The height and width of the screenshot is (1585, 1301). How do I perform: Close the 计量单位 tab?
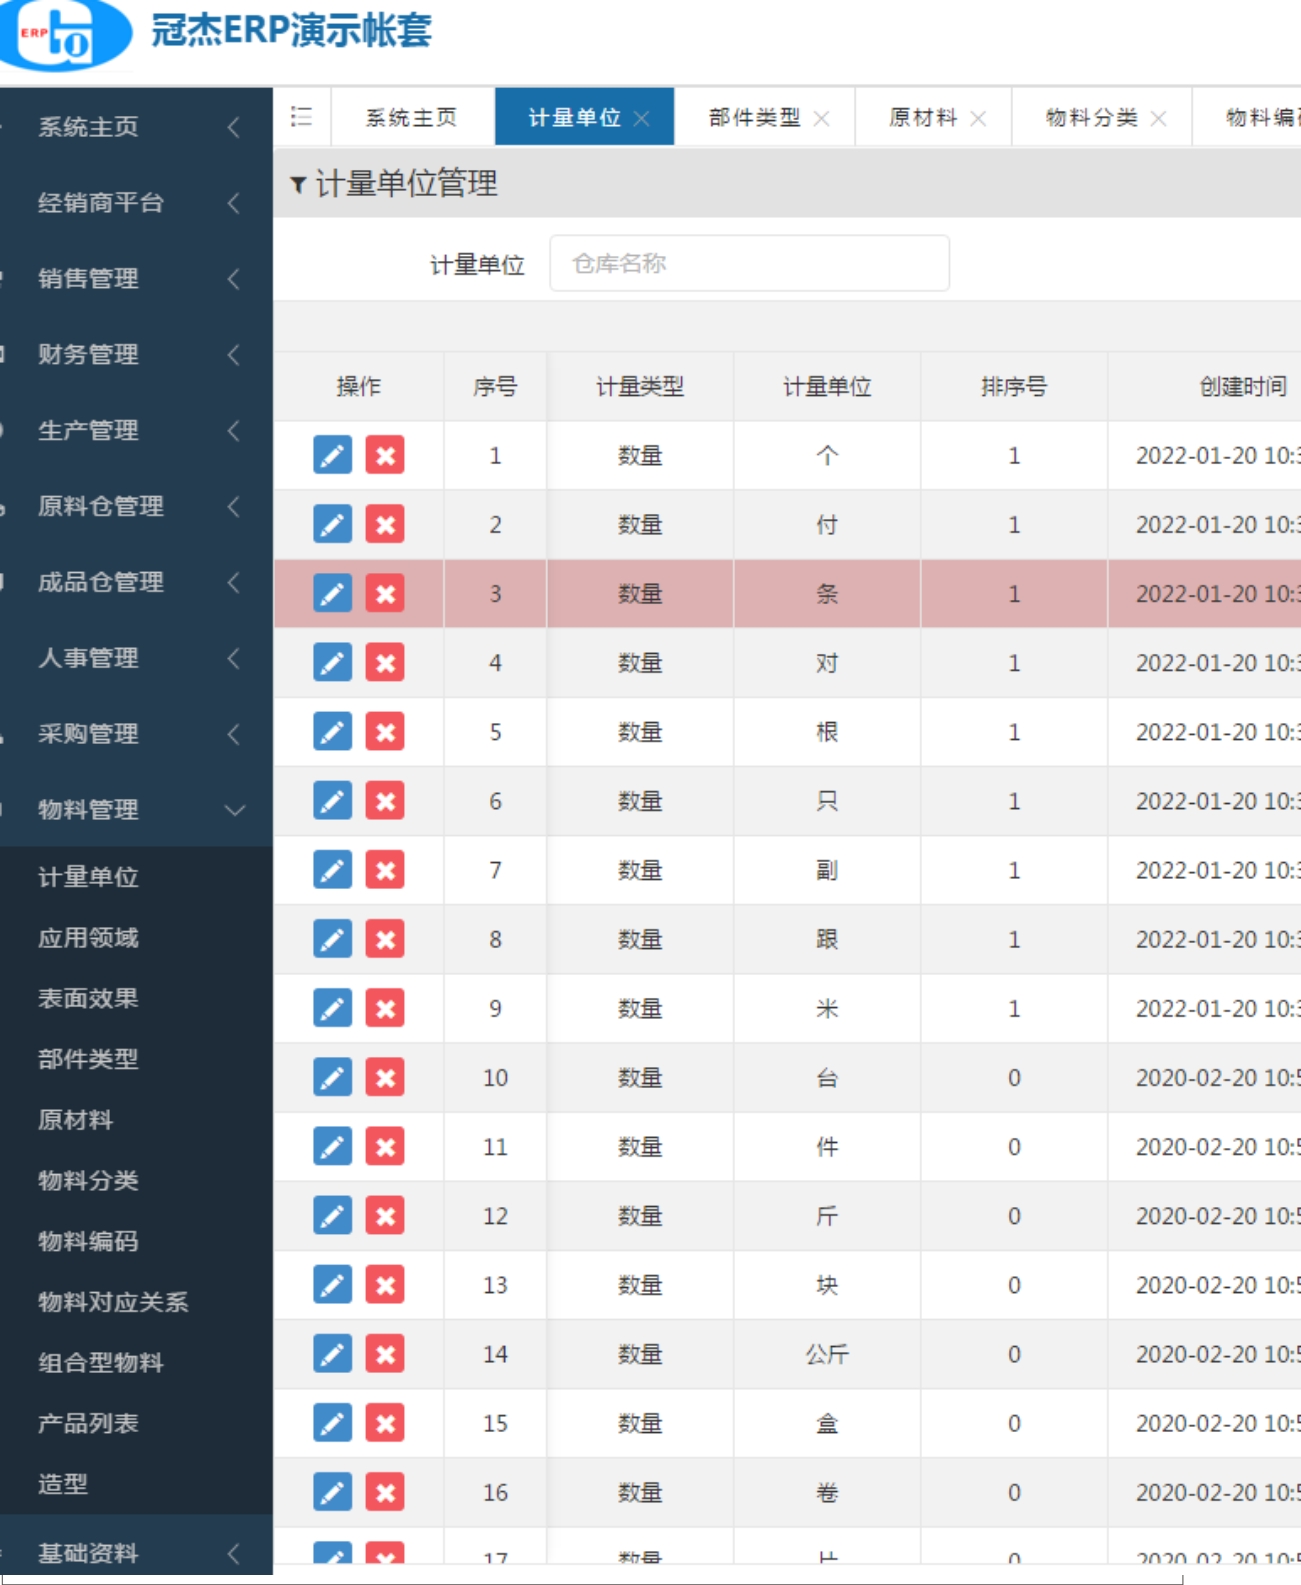point(642,119)
